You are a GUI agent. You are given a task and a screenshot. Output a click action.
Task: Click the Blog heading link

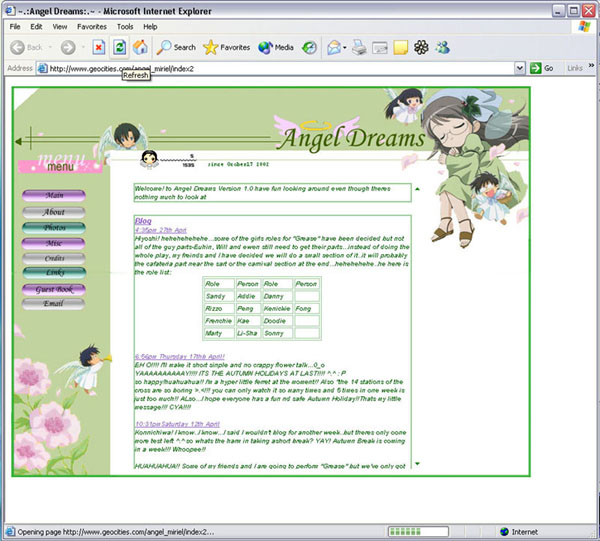143,221
